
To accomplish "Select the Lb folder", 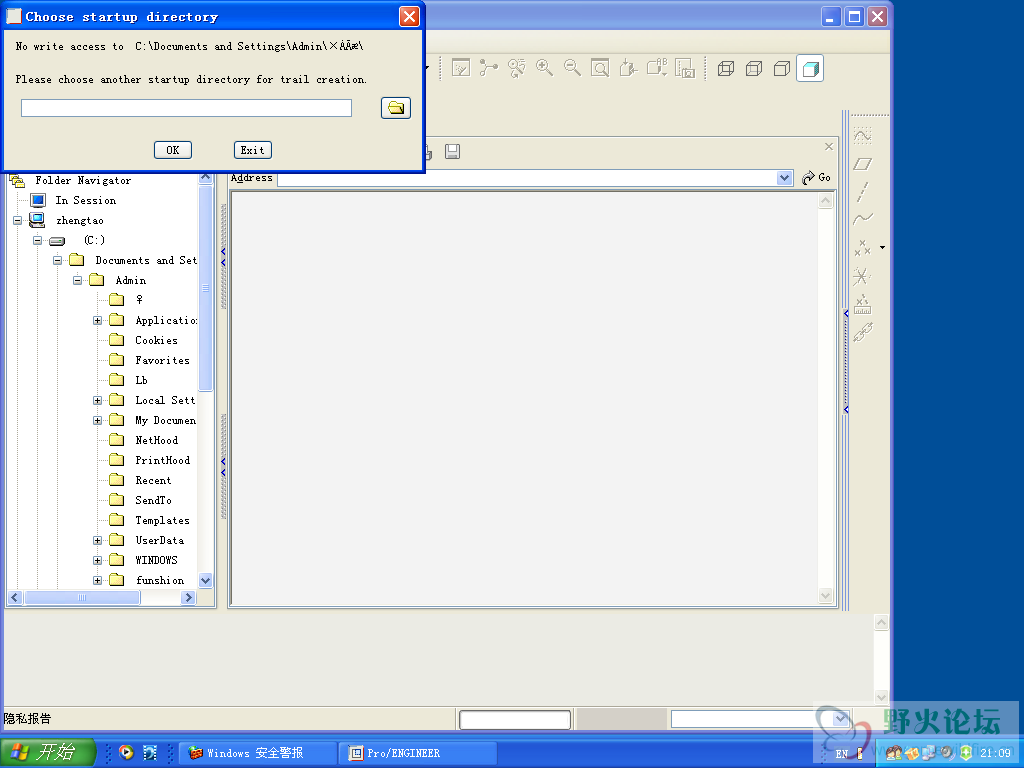I will click(141, 380).
